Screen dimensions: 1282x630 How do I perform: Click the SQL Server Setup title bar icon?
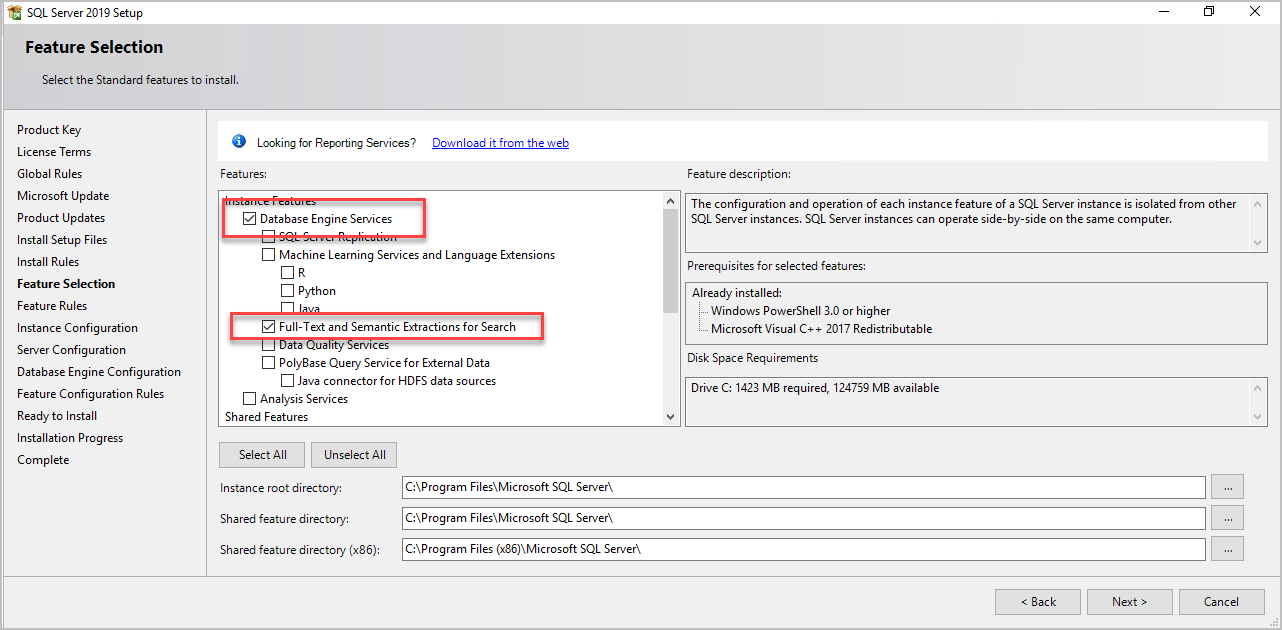pos(15,11)
